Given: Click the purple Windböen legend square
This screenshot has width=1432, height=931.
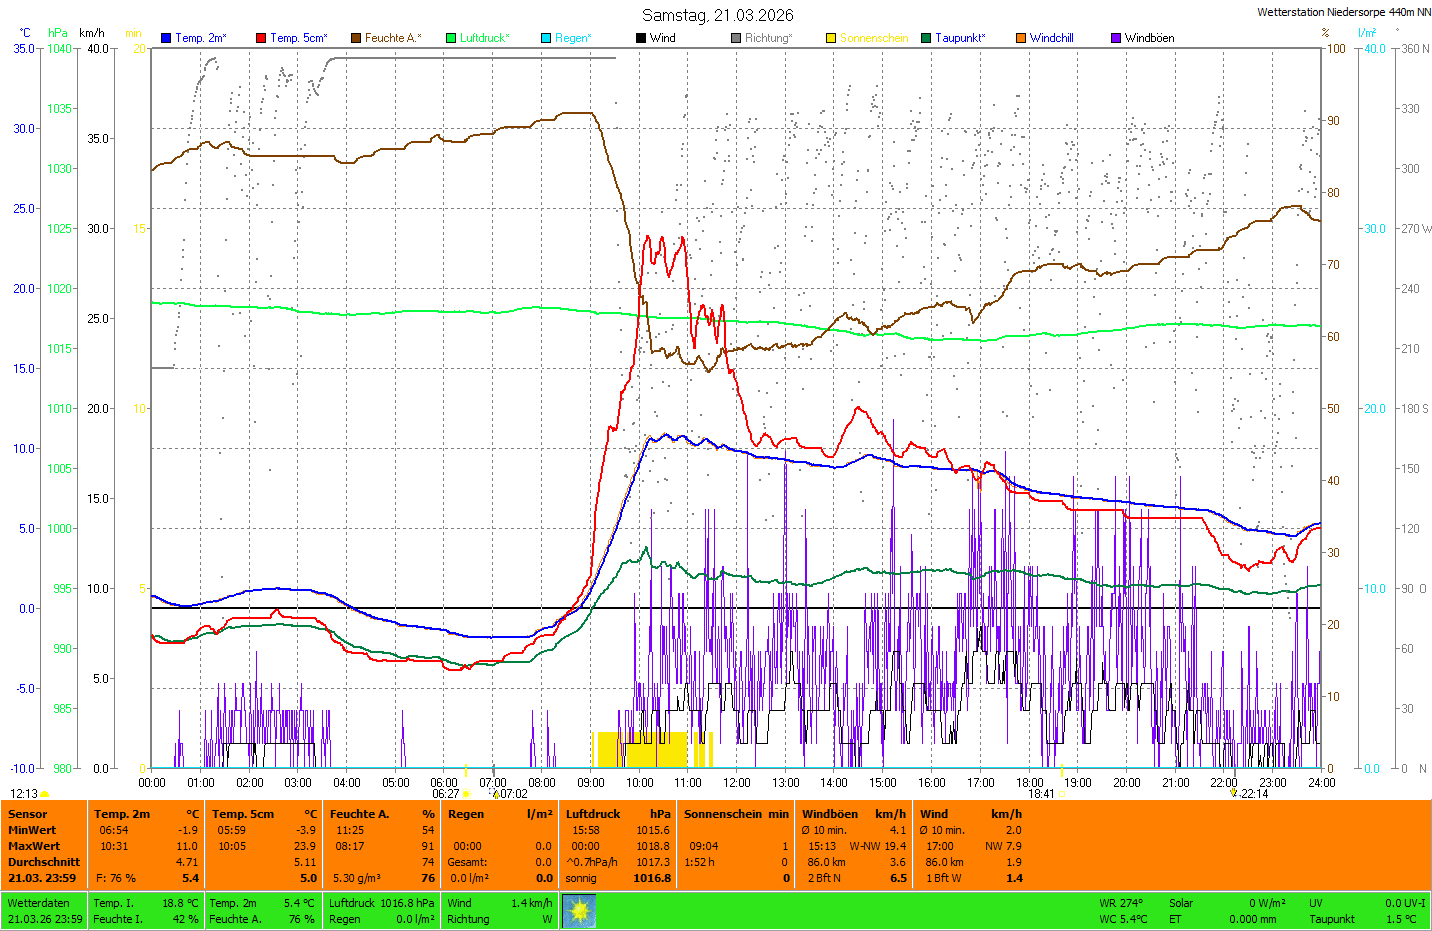Looking at the screenshot, I should coord(1116,38).
